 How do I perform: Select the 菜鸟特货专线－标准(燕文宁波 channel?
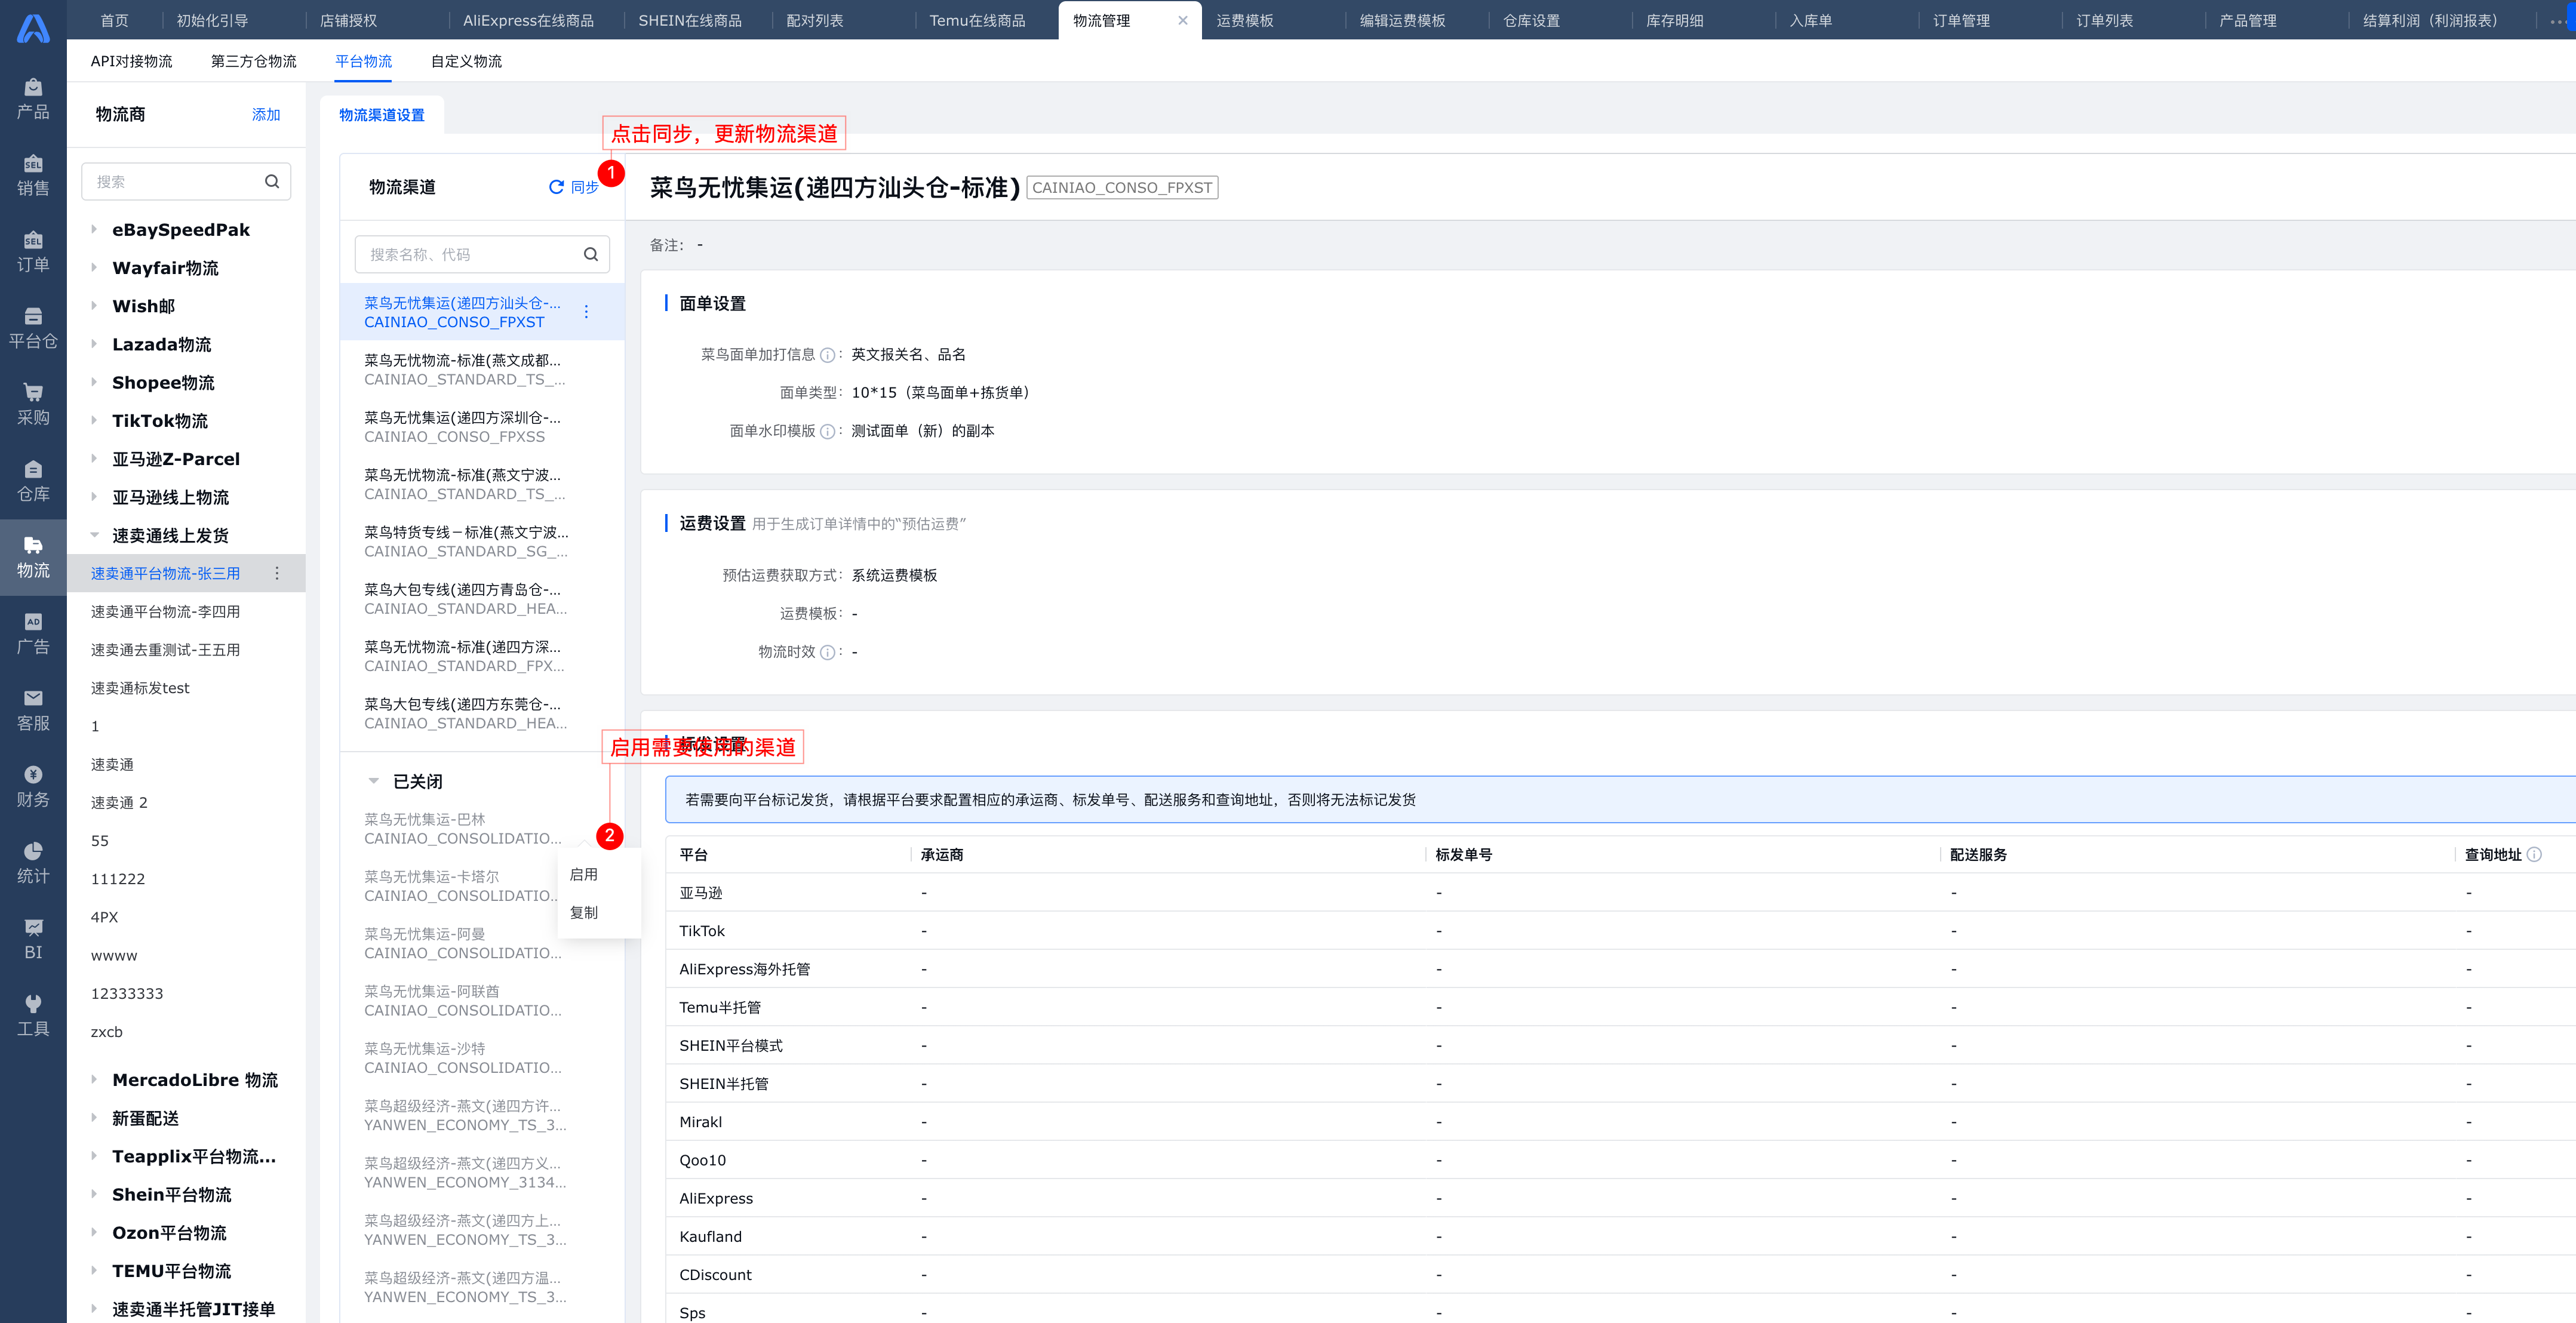click(482, 542)
